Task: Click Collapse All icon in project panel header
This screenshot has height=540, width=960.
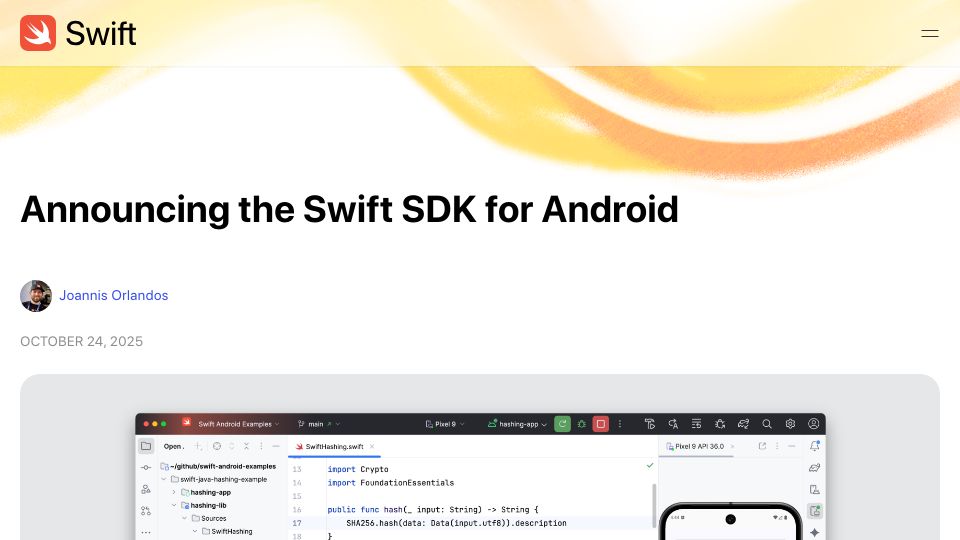Action: pyautogui.click(x=246, y=446)
